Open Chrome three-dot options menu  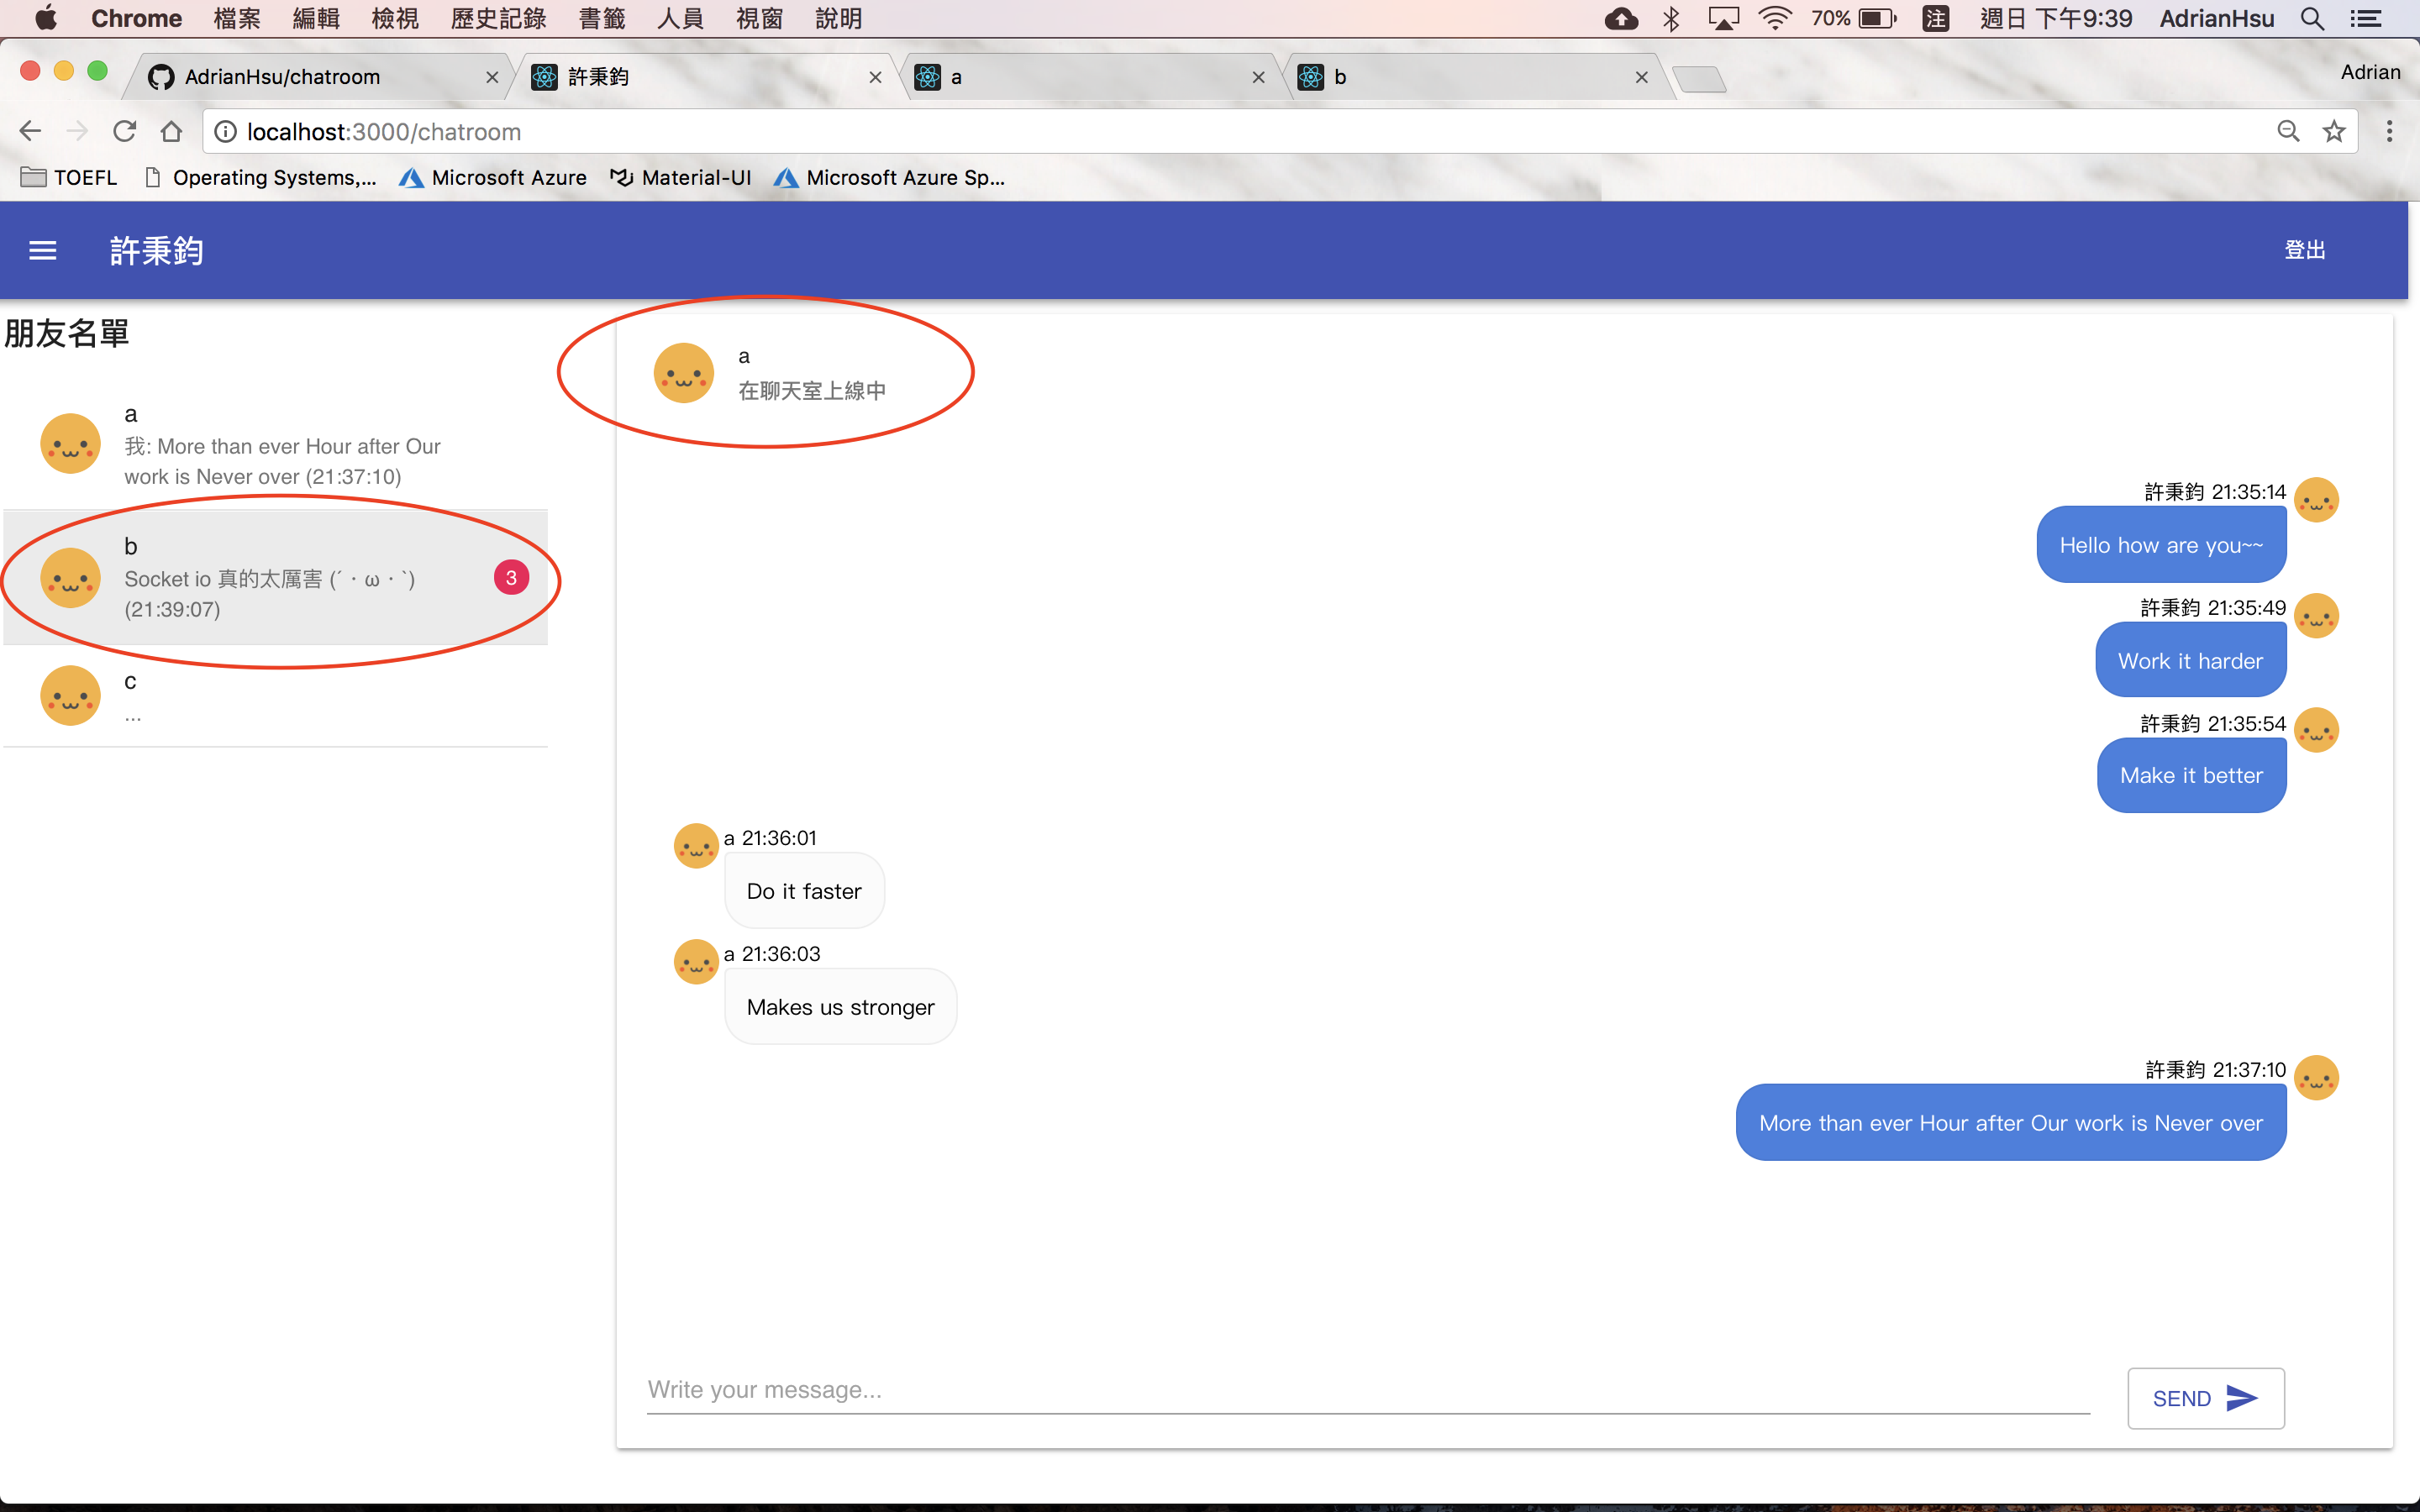(2389, 132)
